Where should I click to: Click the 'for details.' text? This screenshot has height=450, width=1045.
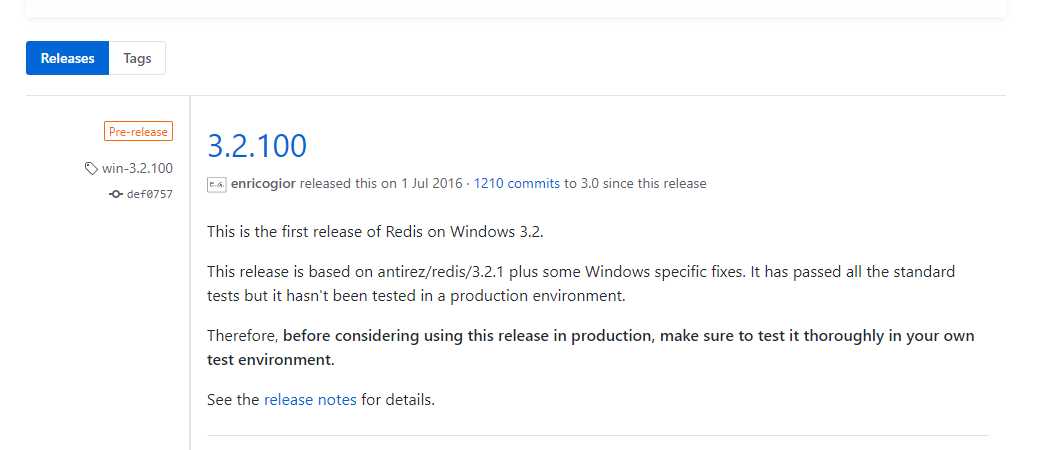[x=398, y=400]
